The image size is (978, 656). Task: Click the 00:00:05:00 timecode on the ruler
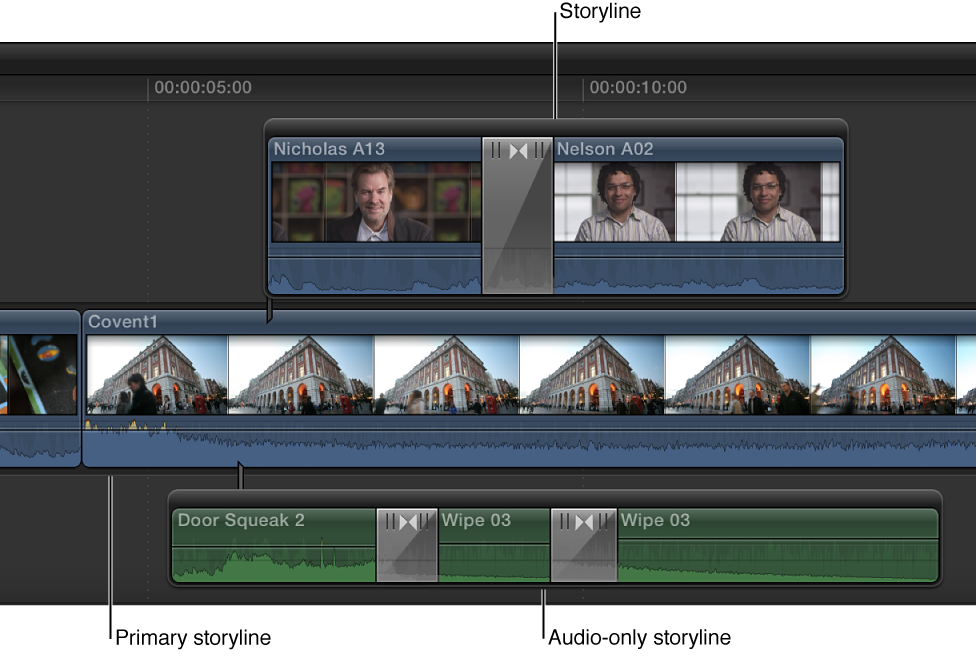tap(203, 87)
